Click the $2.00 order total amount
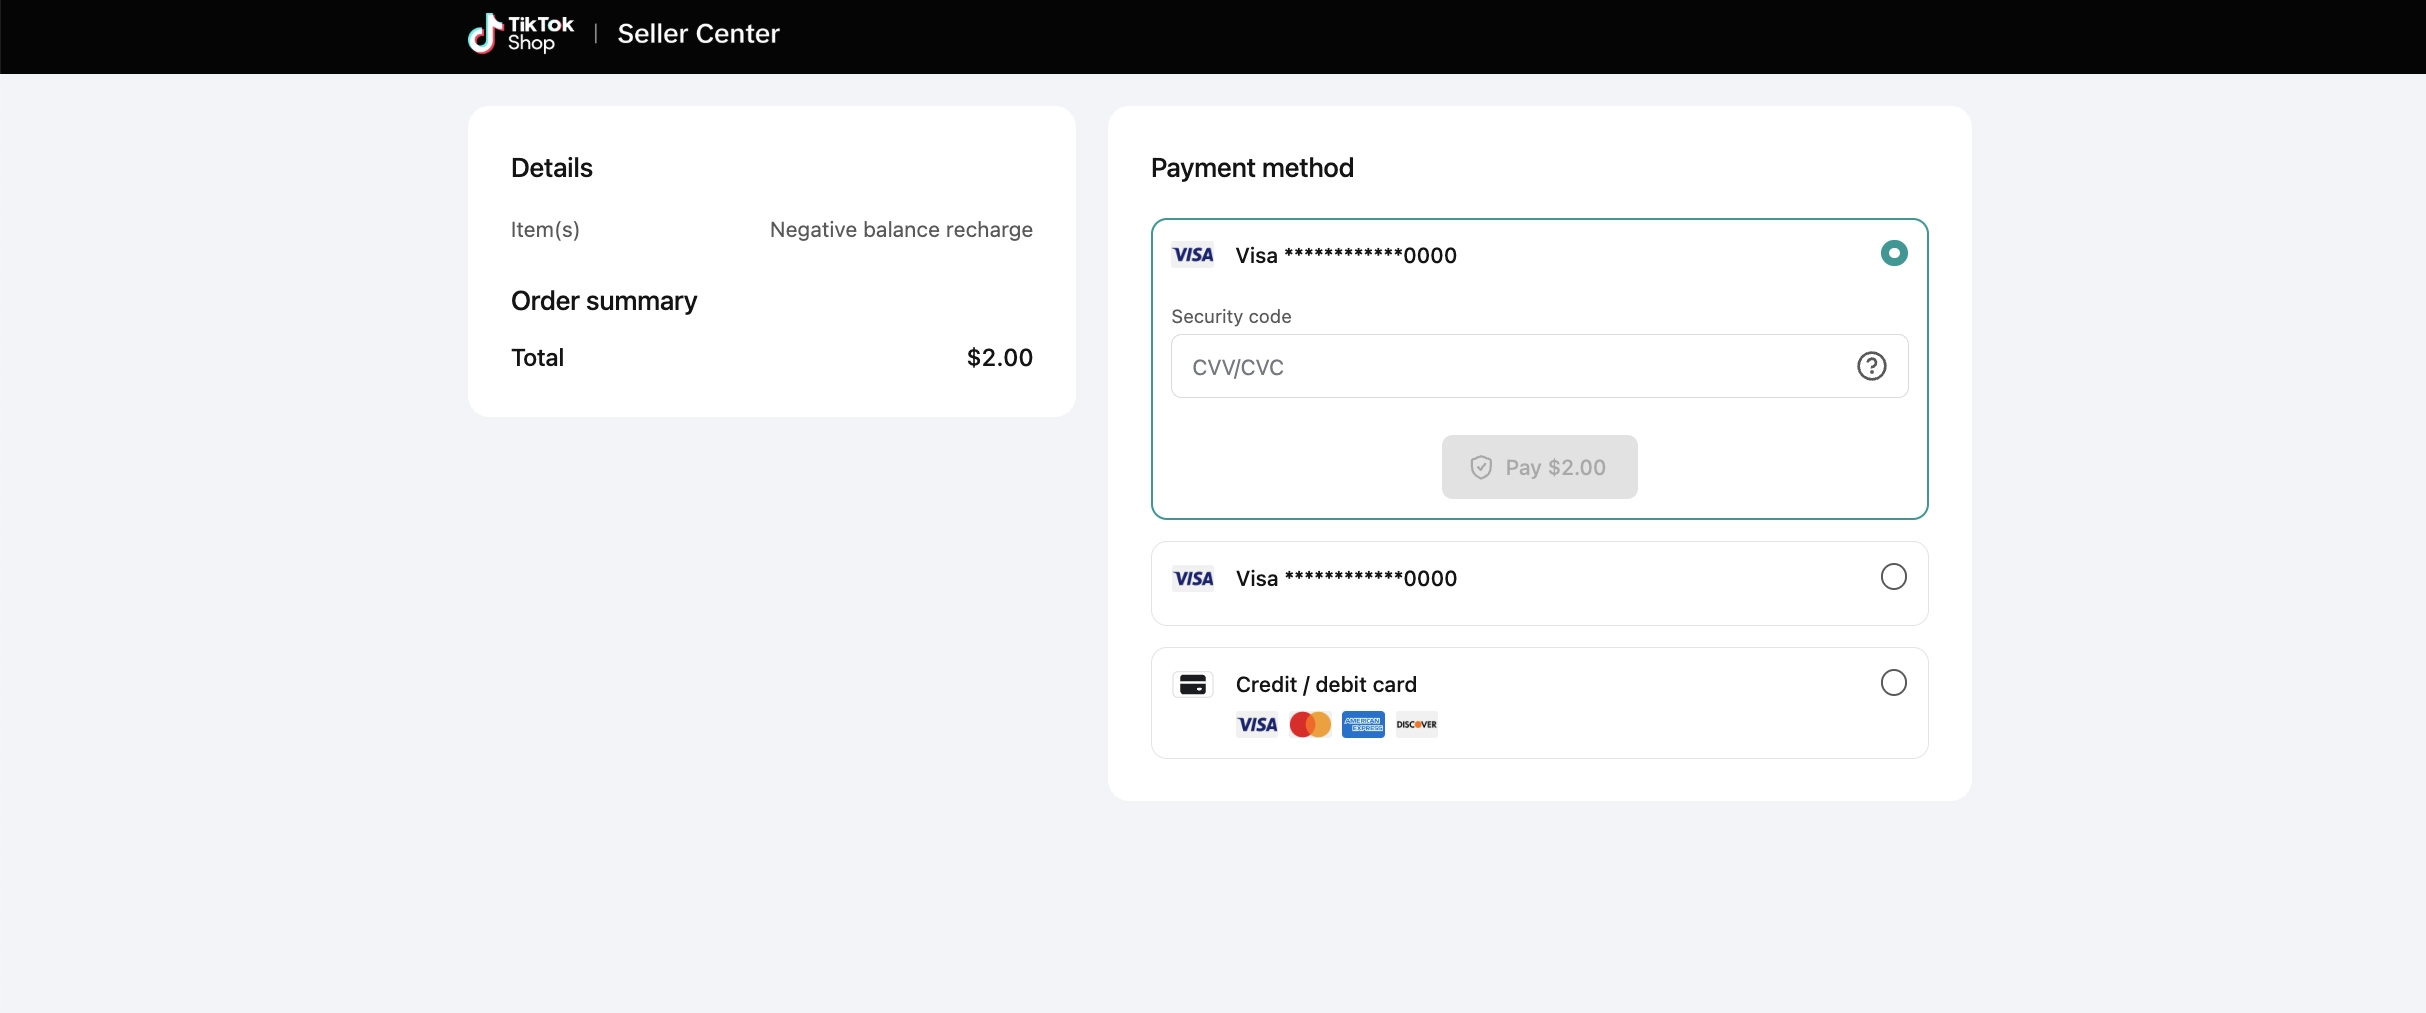Screen dimensions: 2426x1013 [x=999, y=358]
